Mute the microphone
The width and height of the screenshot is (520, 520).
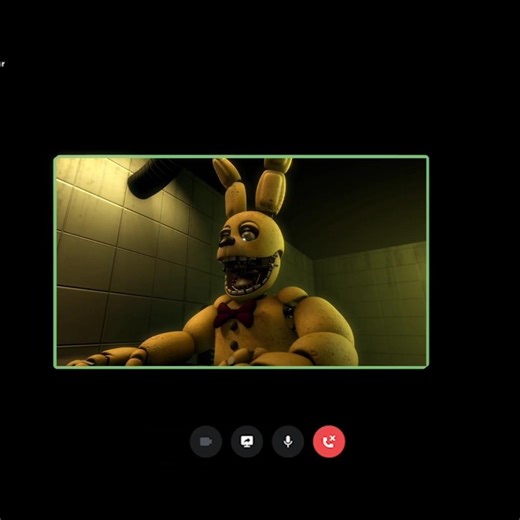[x=288, y=441]
